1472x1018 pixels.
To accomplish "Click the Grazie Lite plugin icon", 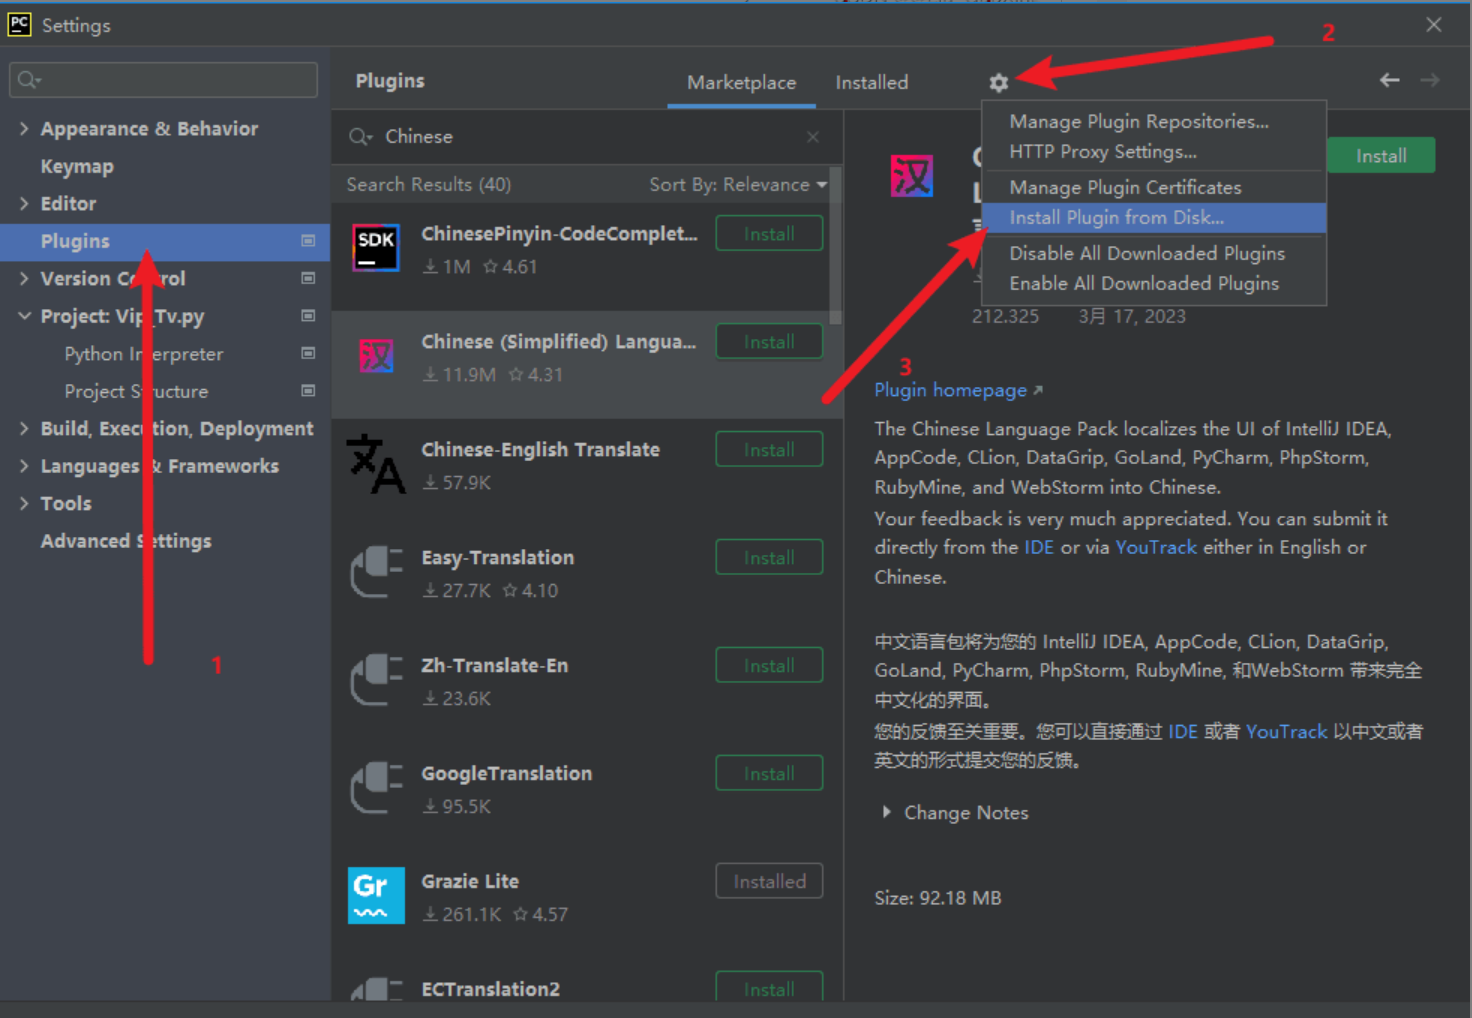I will point(376,895).
